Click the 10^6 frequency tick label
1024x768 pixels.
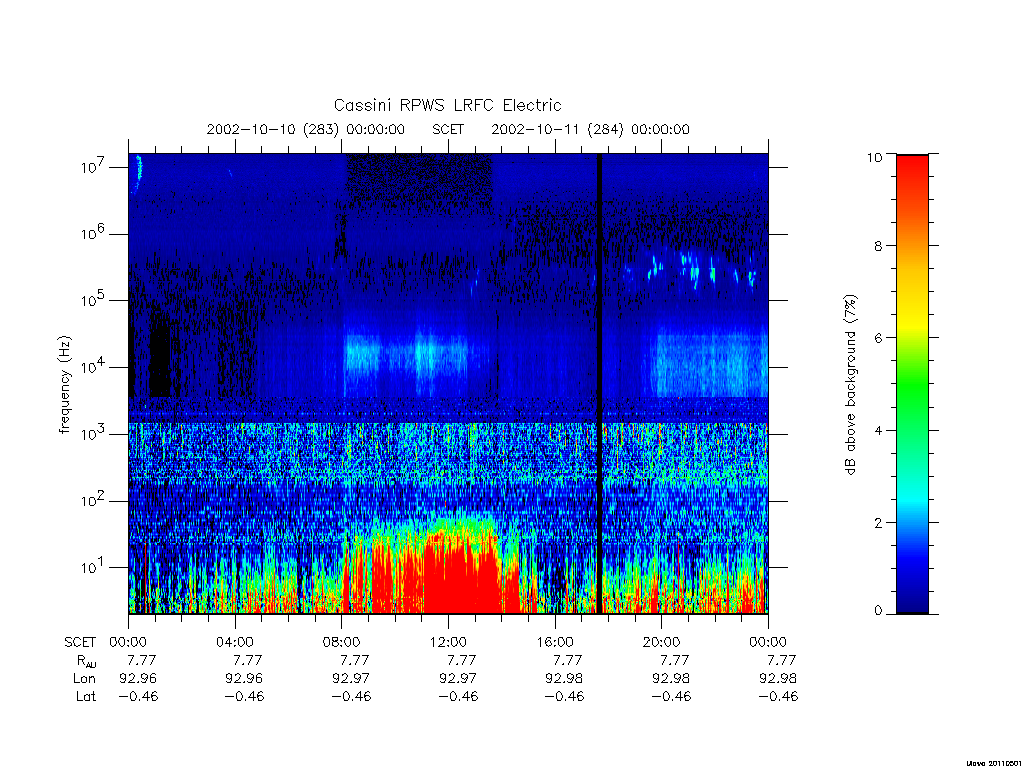click(x=94, y=234)
